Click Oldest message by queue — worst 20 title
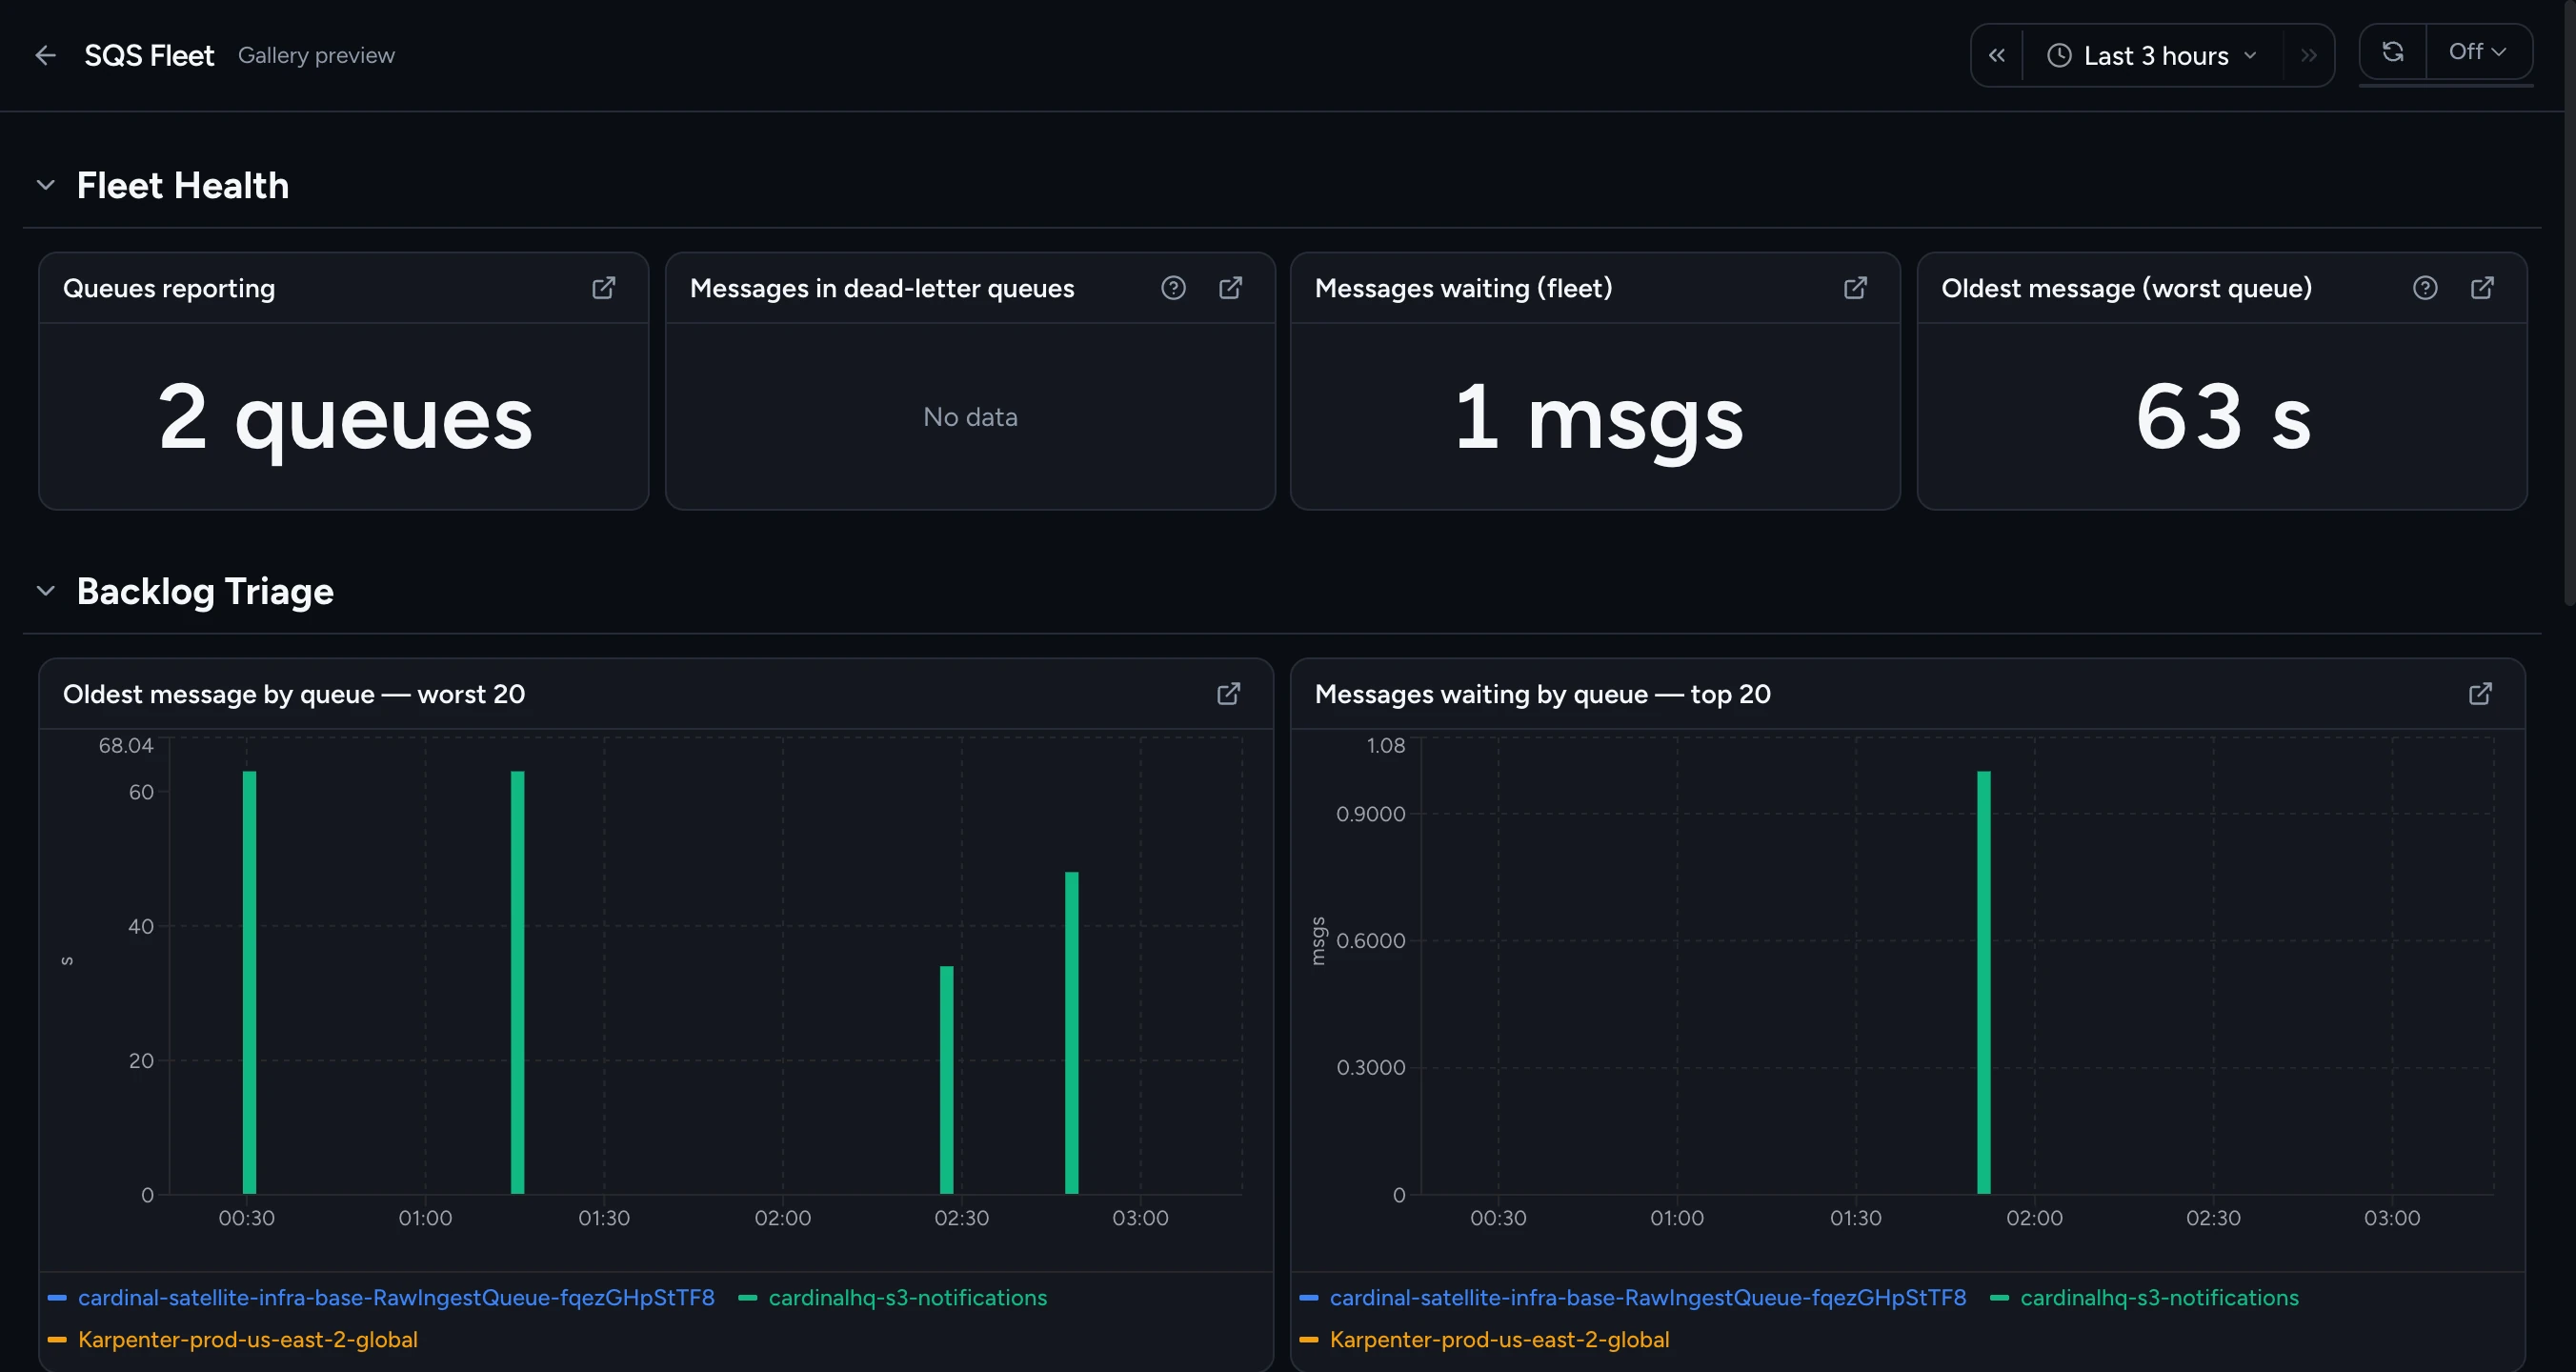2576x1372 pixels. 294,694
